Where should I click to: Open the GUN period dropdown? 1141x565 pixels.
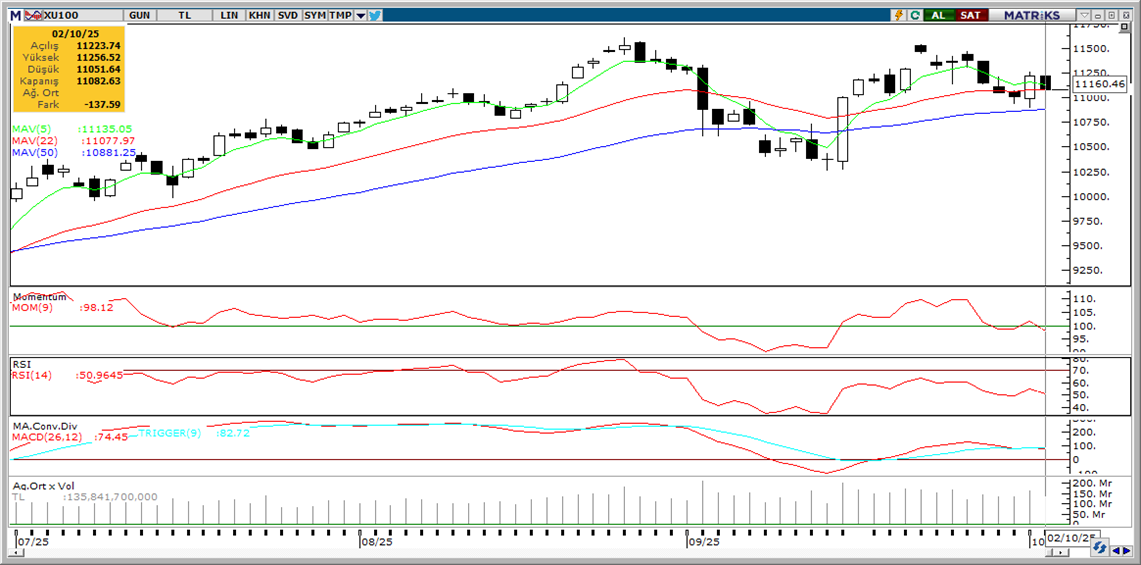(141, 15)
